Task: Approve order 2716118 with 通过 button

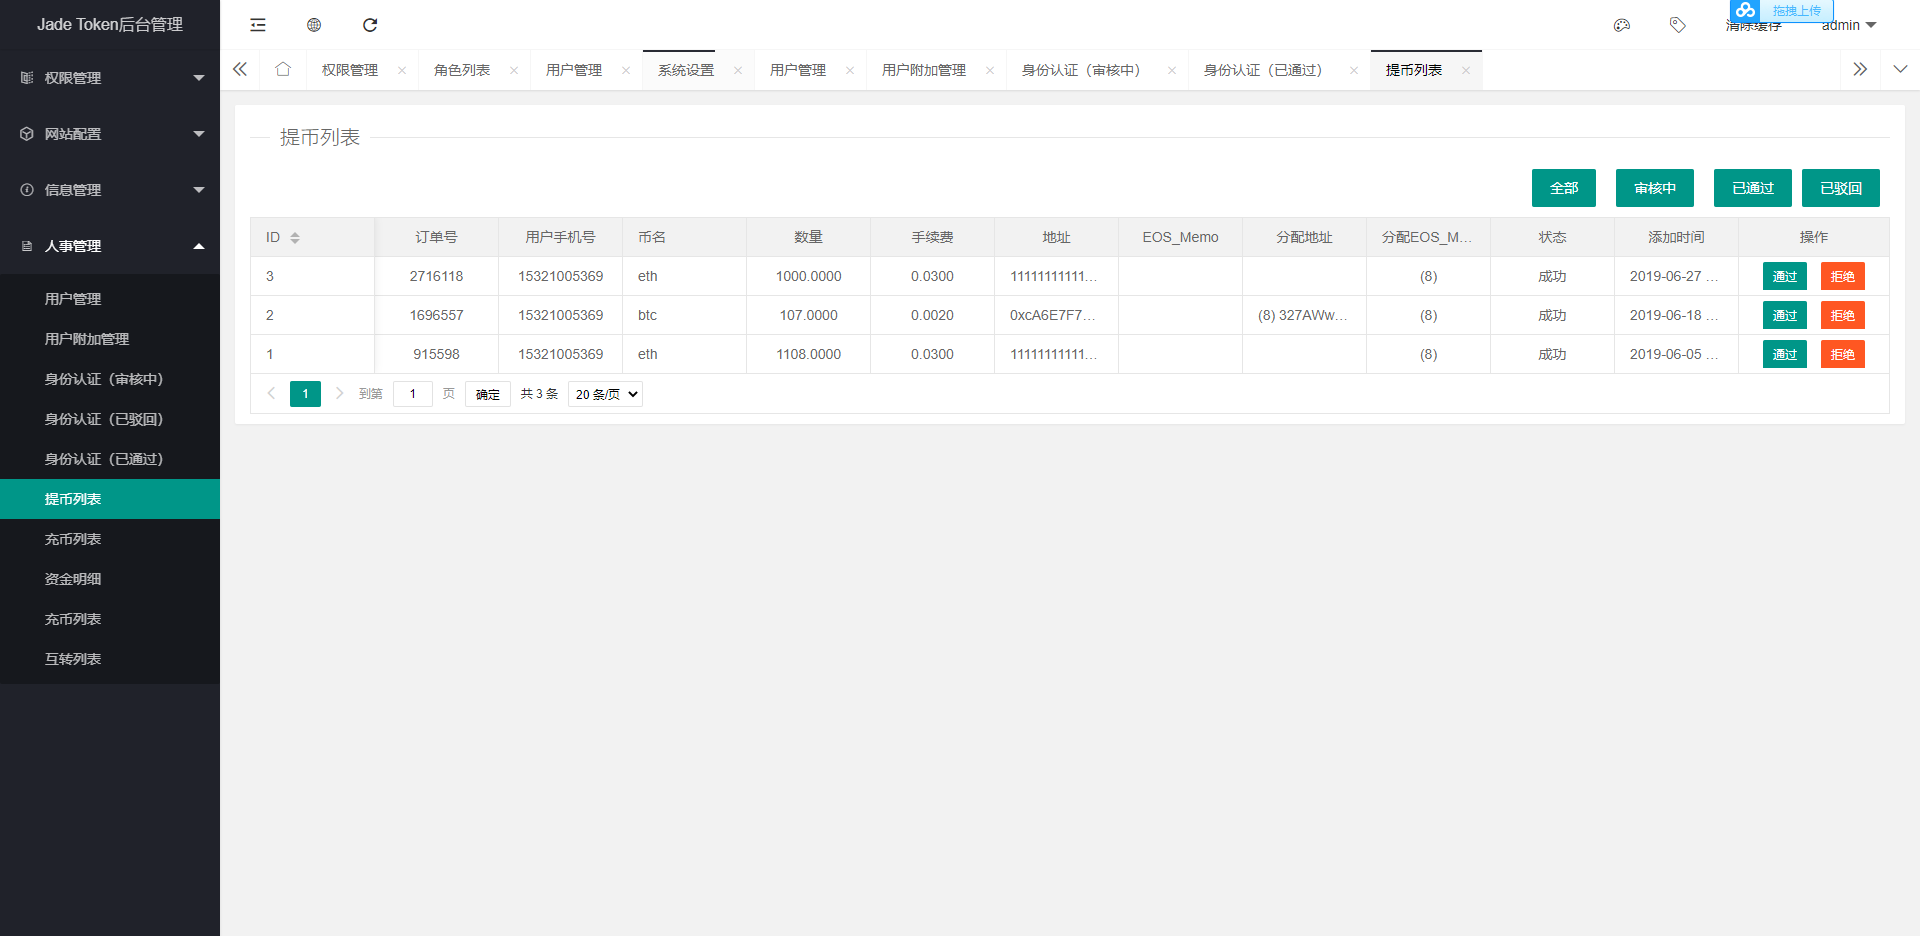Action: coord(1784,276)
